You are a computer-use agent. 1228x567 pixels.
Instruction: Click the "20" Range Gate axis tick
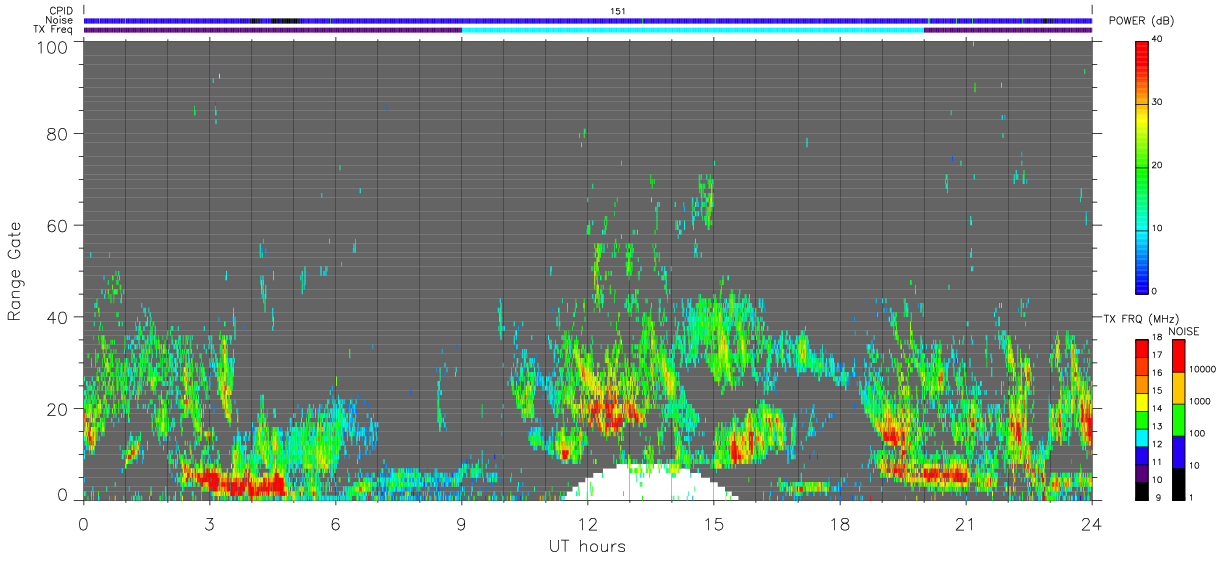pyautogui.click(x=59, y=409)
